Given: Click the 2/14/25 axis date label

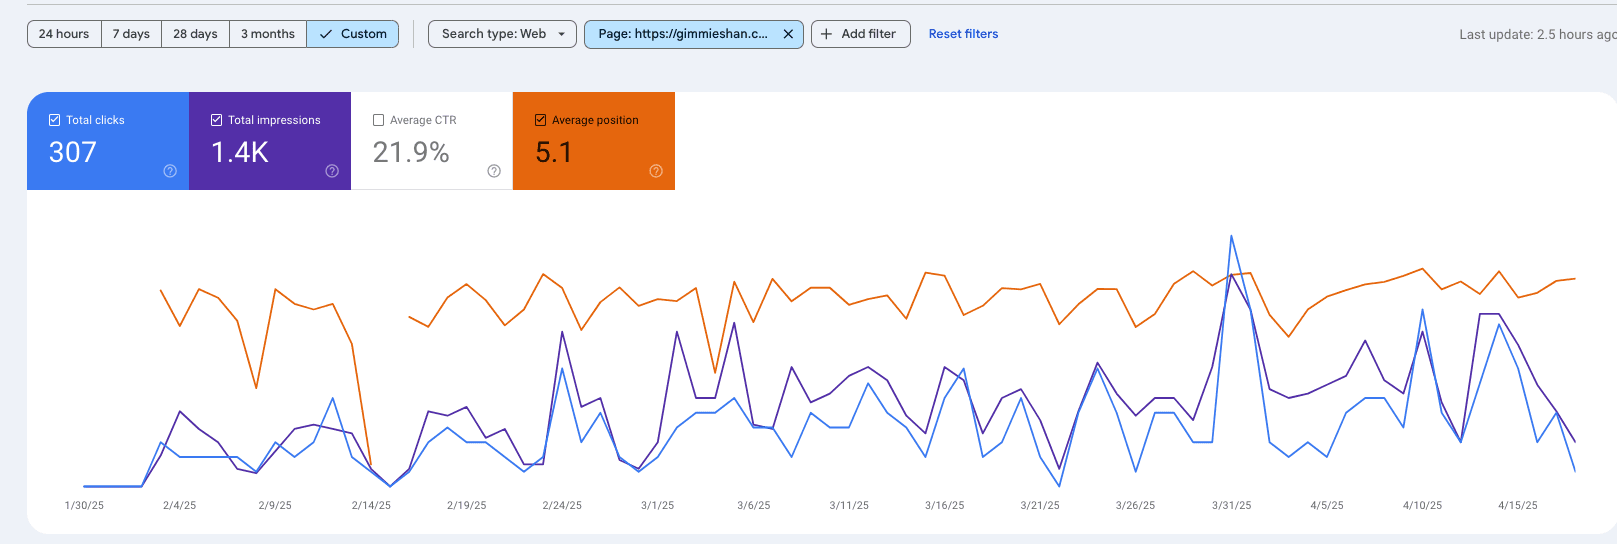Looking at the screenshot, I should pyautogui.click(x=371, y=506).
